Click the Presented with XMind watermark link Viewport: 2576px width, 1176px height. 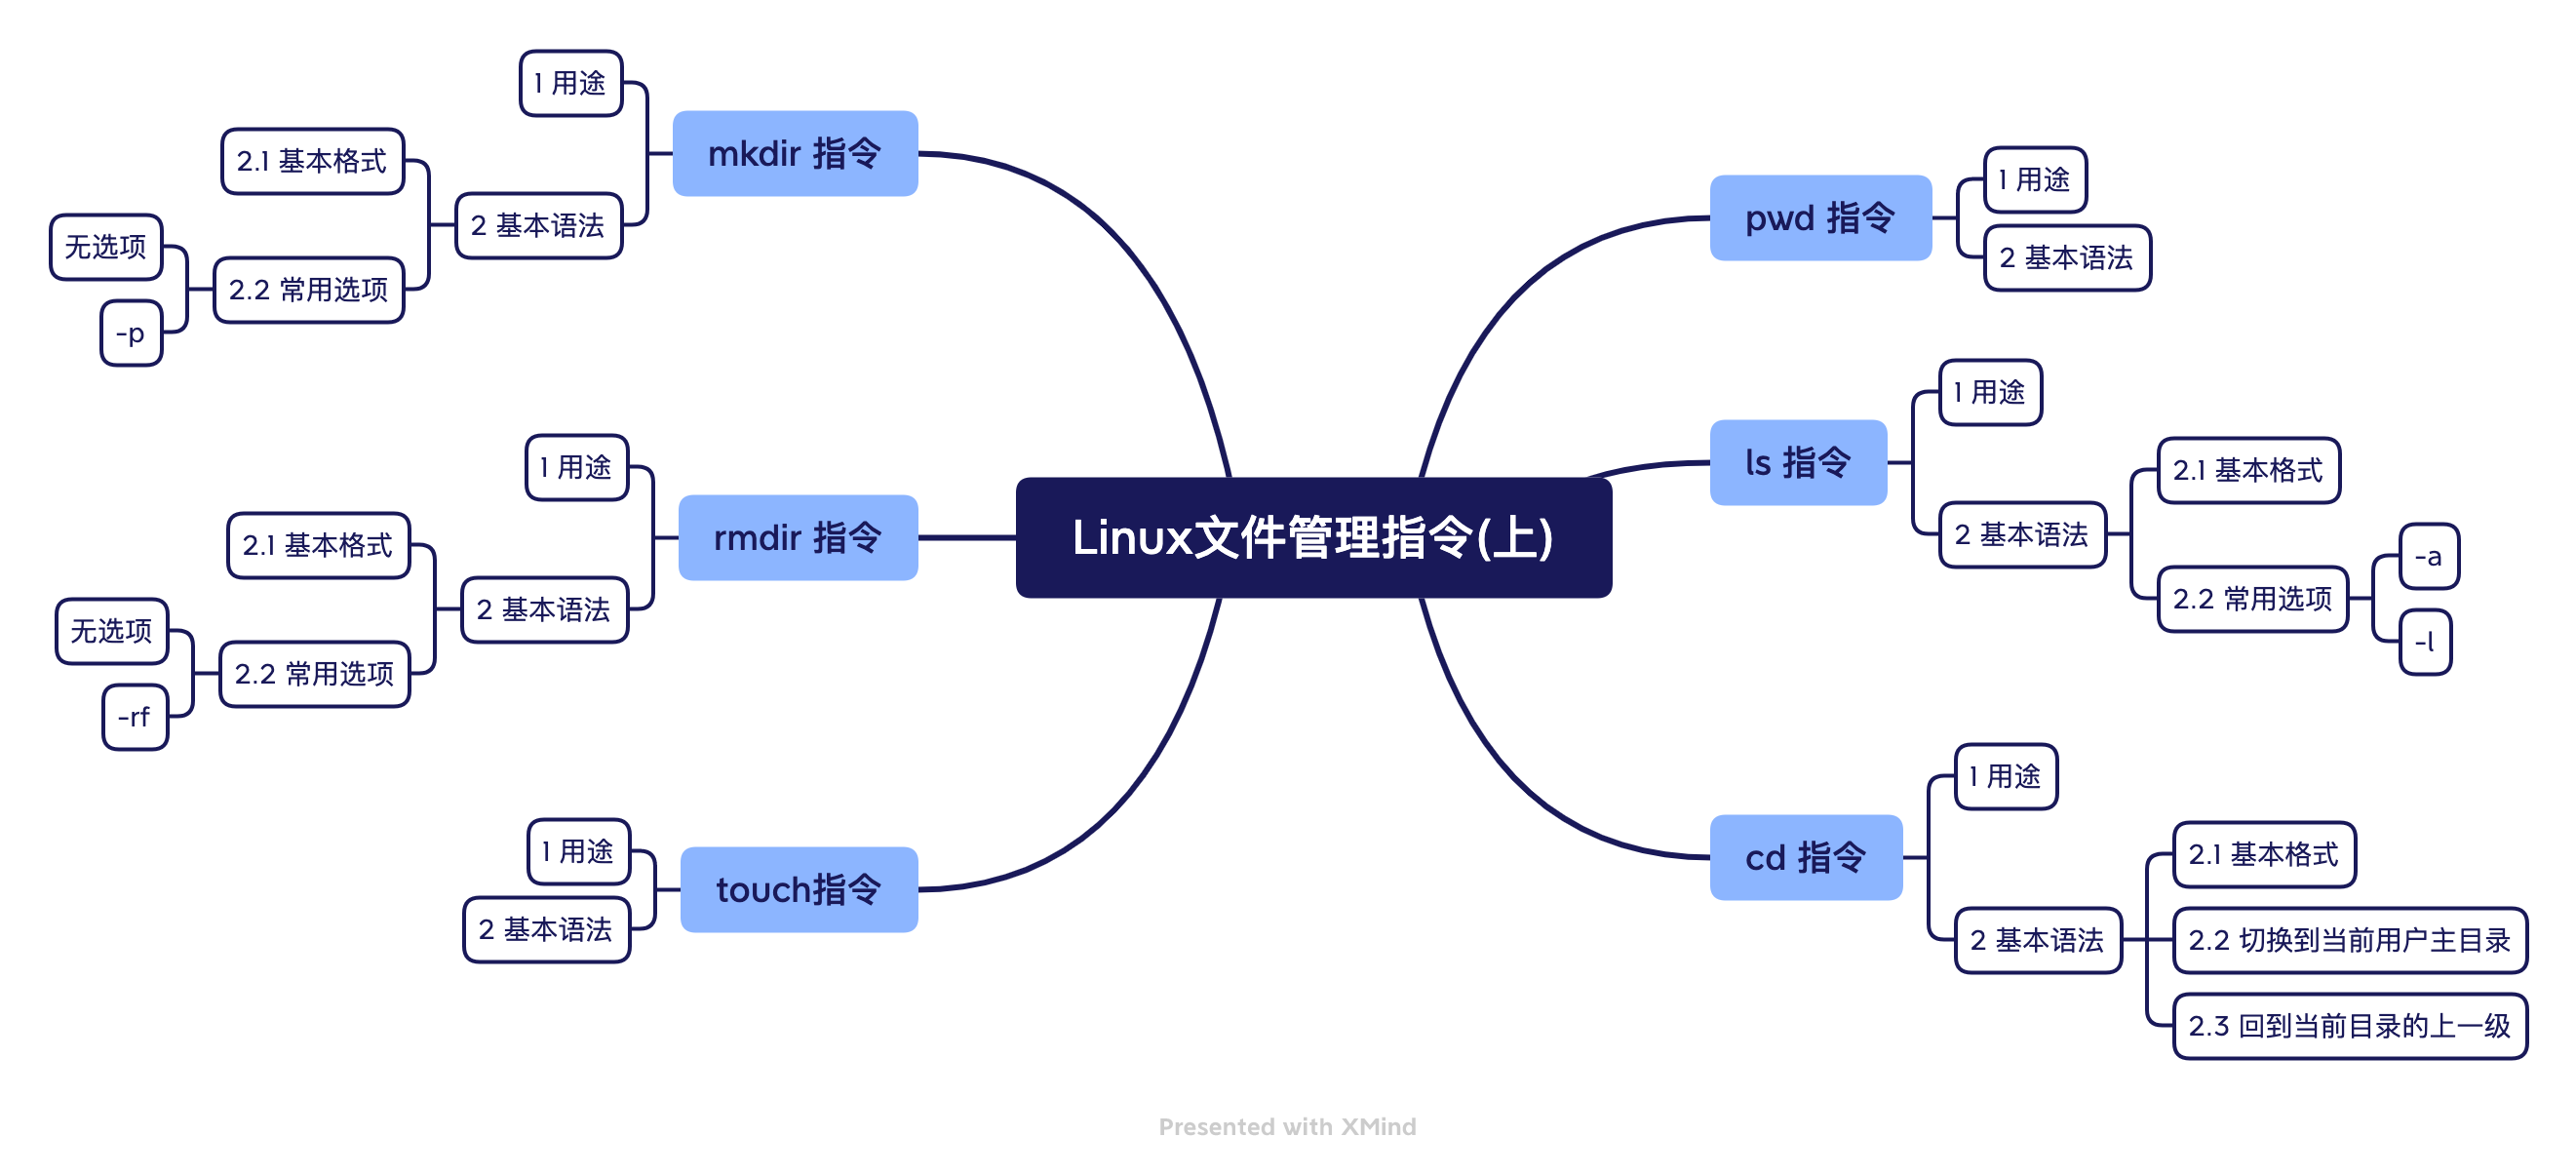(1286, 1130)
